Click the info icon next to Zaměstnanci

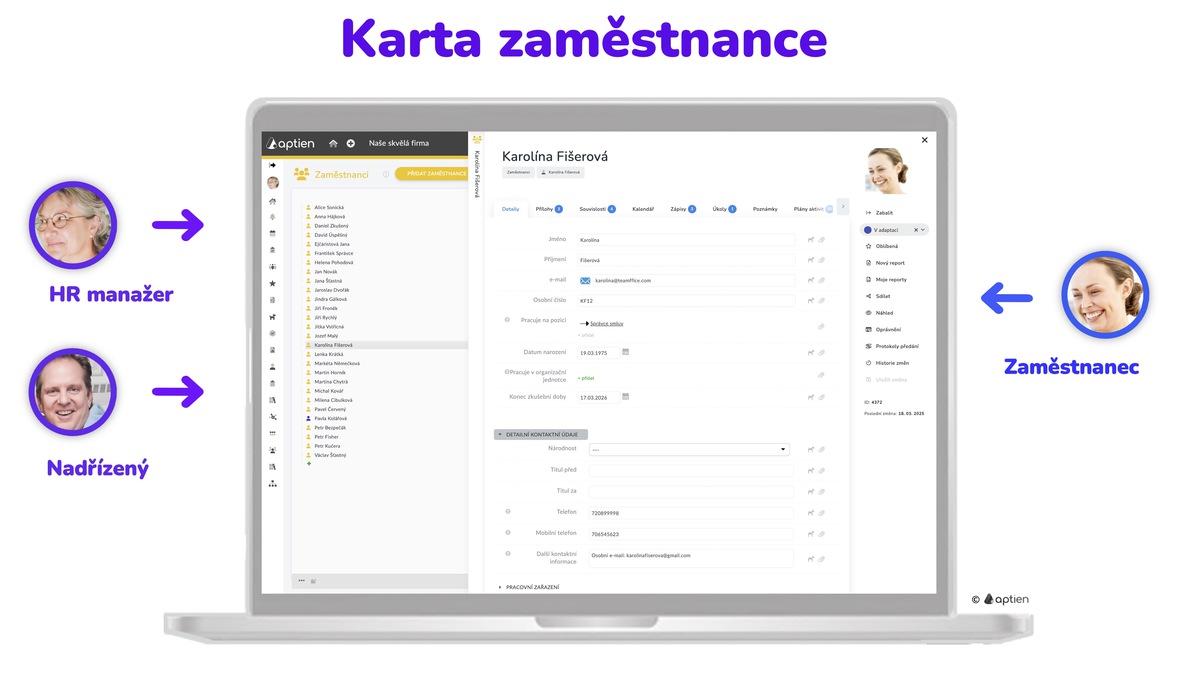386,174
